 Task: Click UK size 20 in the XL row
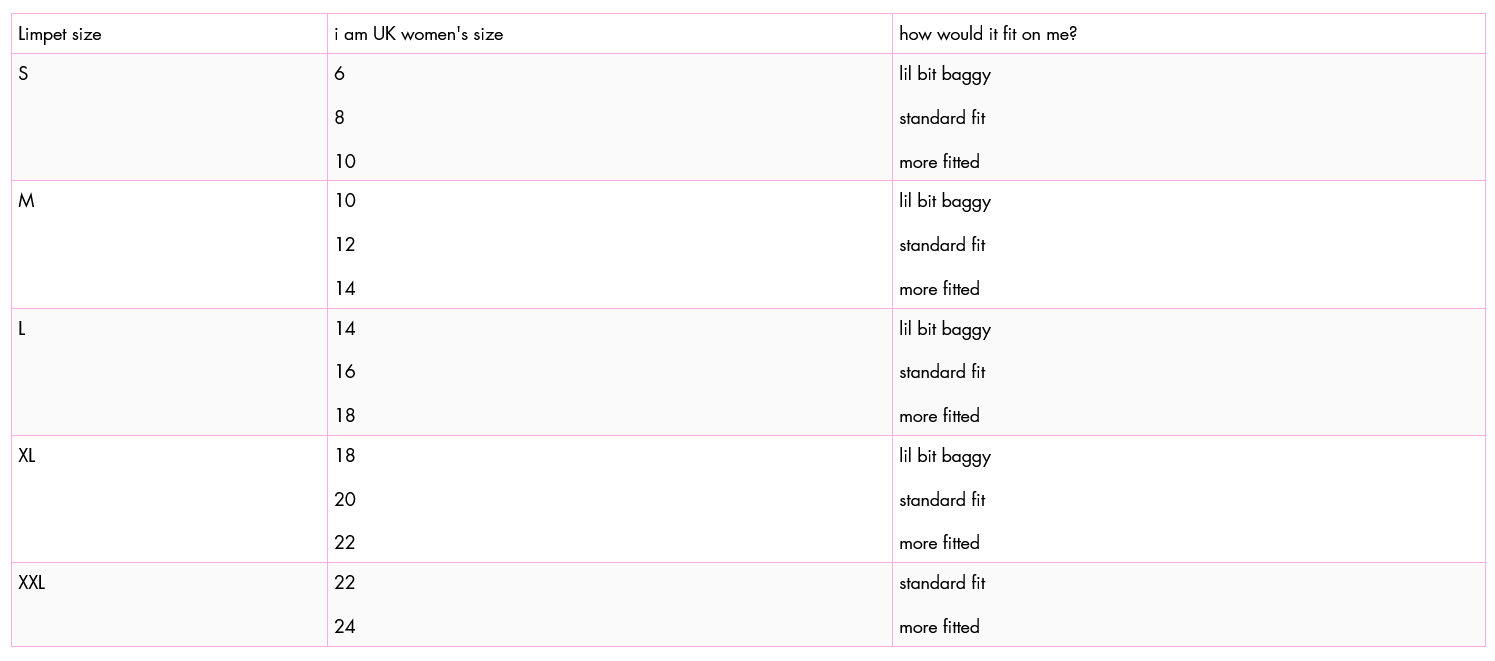(x=345, y=499)
